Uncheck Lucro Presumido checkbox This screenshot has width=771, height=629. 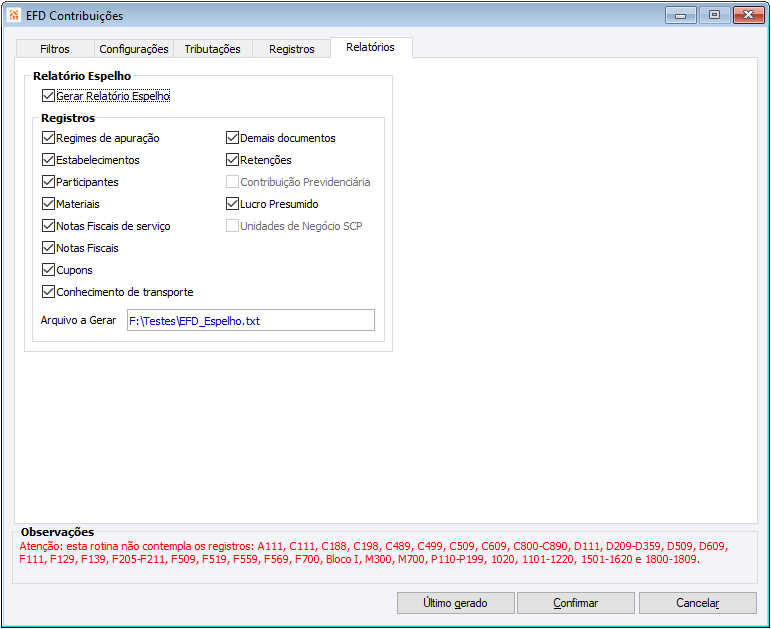pos(232,204)
